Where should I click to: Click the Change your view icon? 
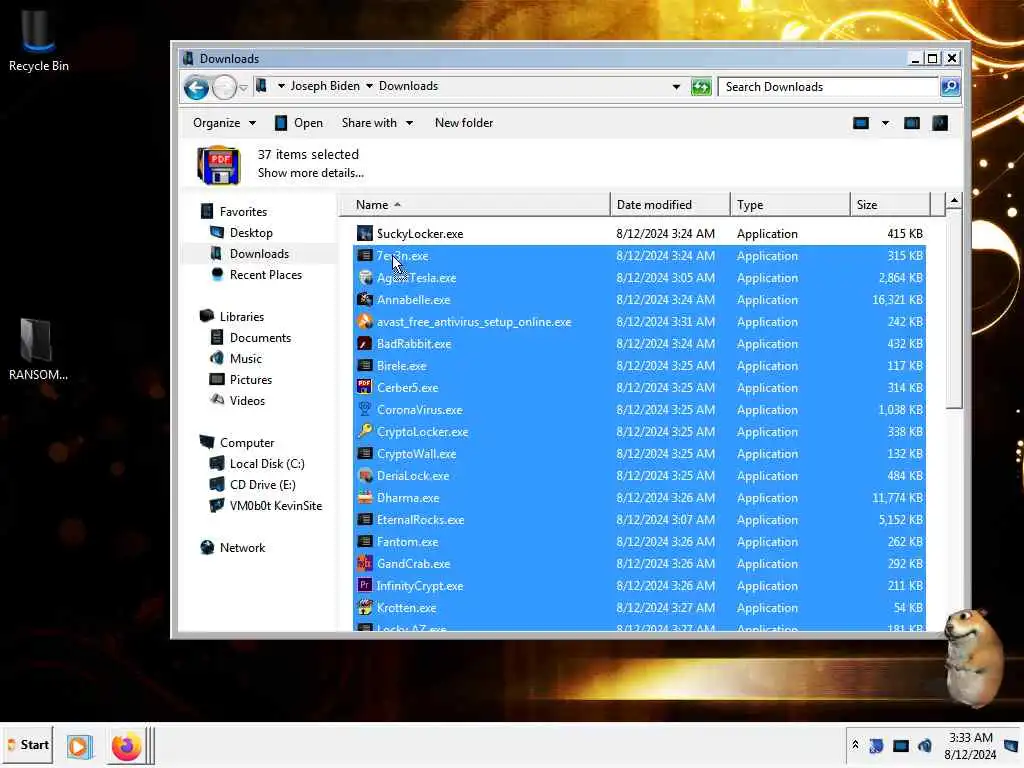[x=861, y=123]
